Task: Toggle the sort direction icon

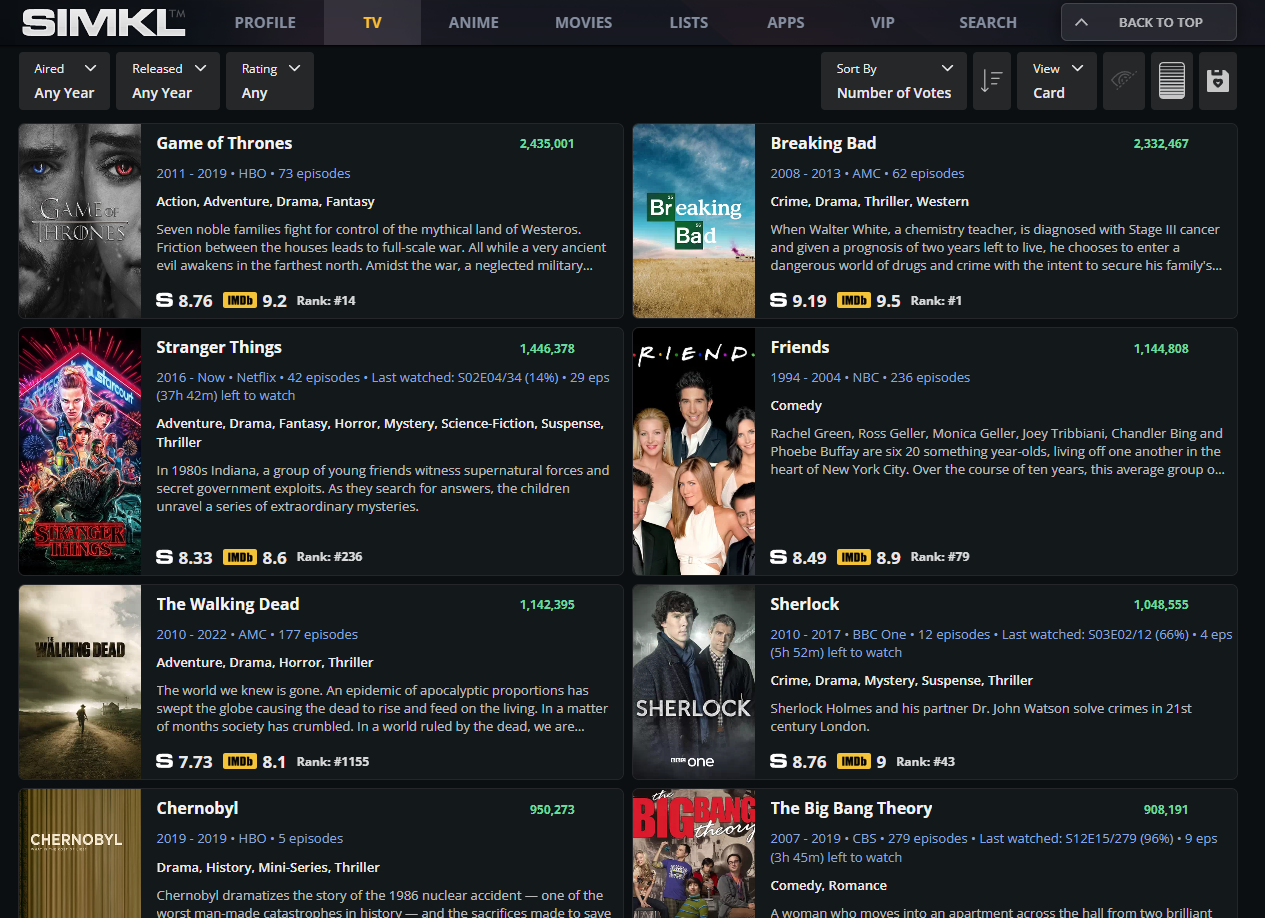Action: tap(991, 81)
